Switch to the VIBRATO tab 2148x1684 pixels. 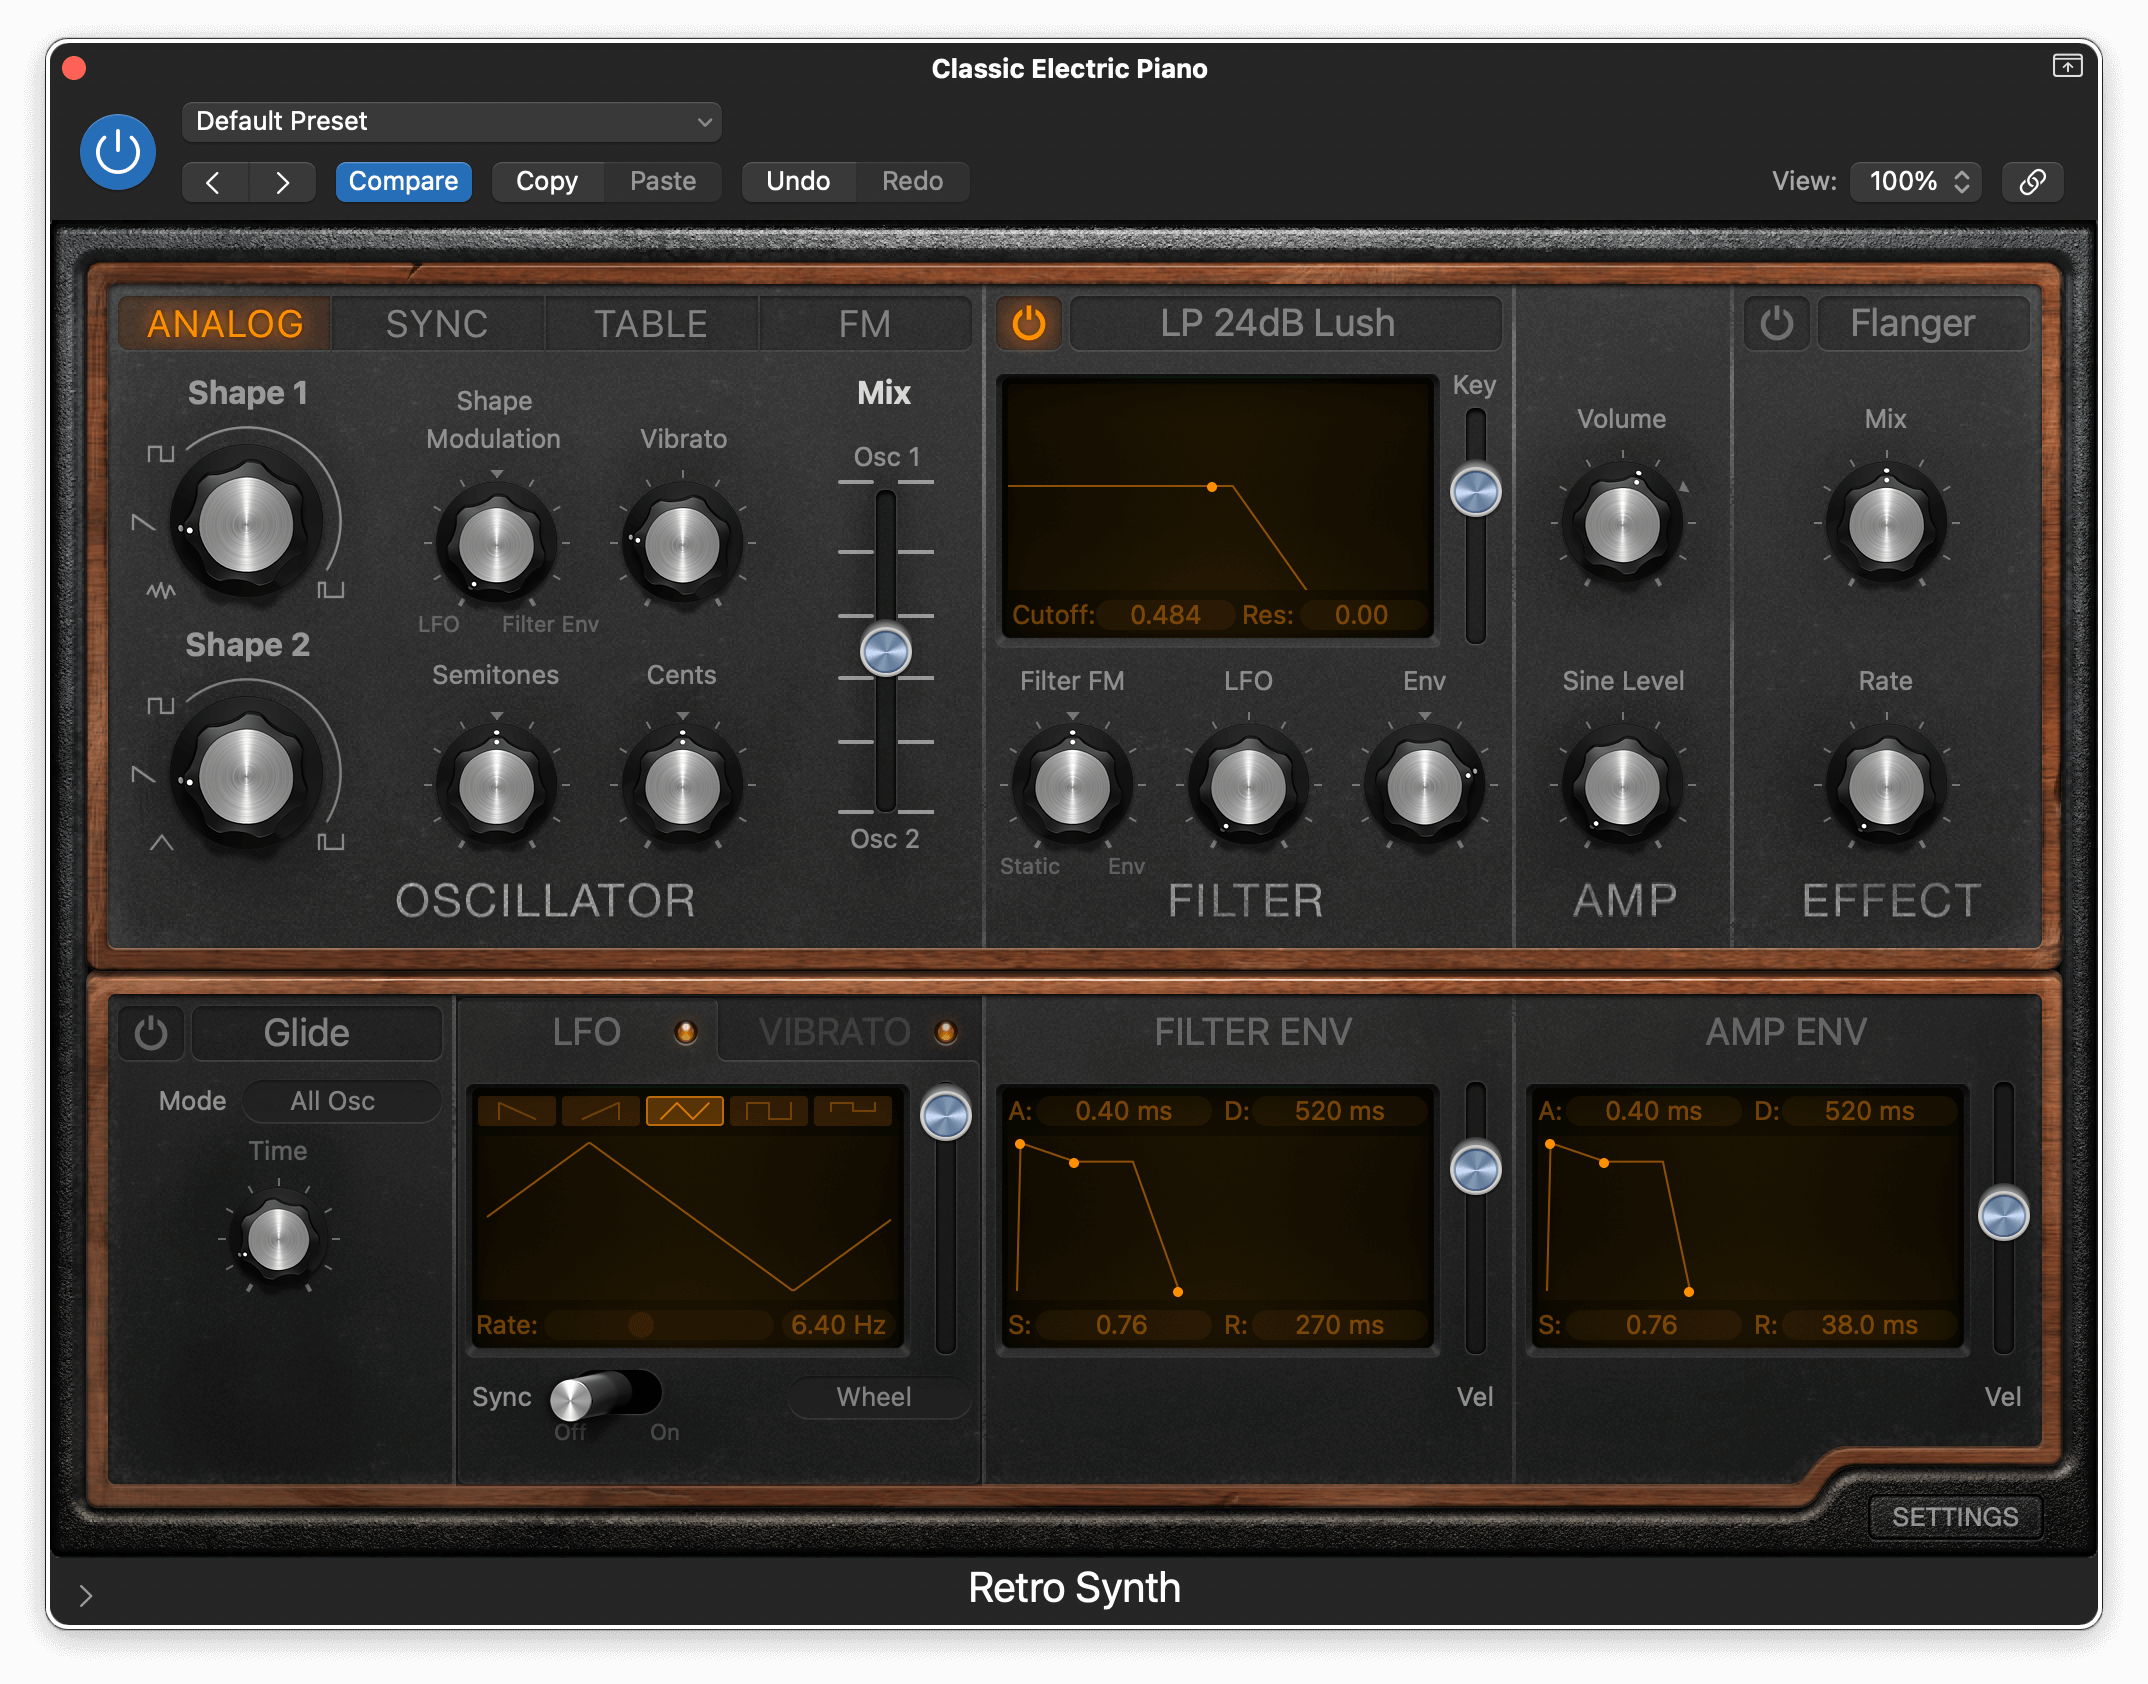pos(835,1032)
